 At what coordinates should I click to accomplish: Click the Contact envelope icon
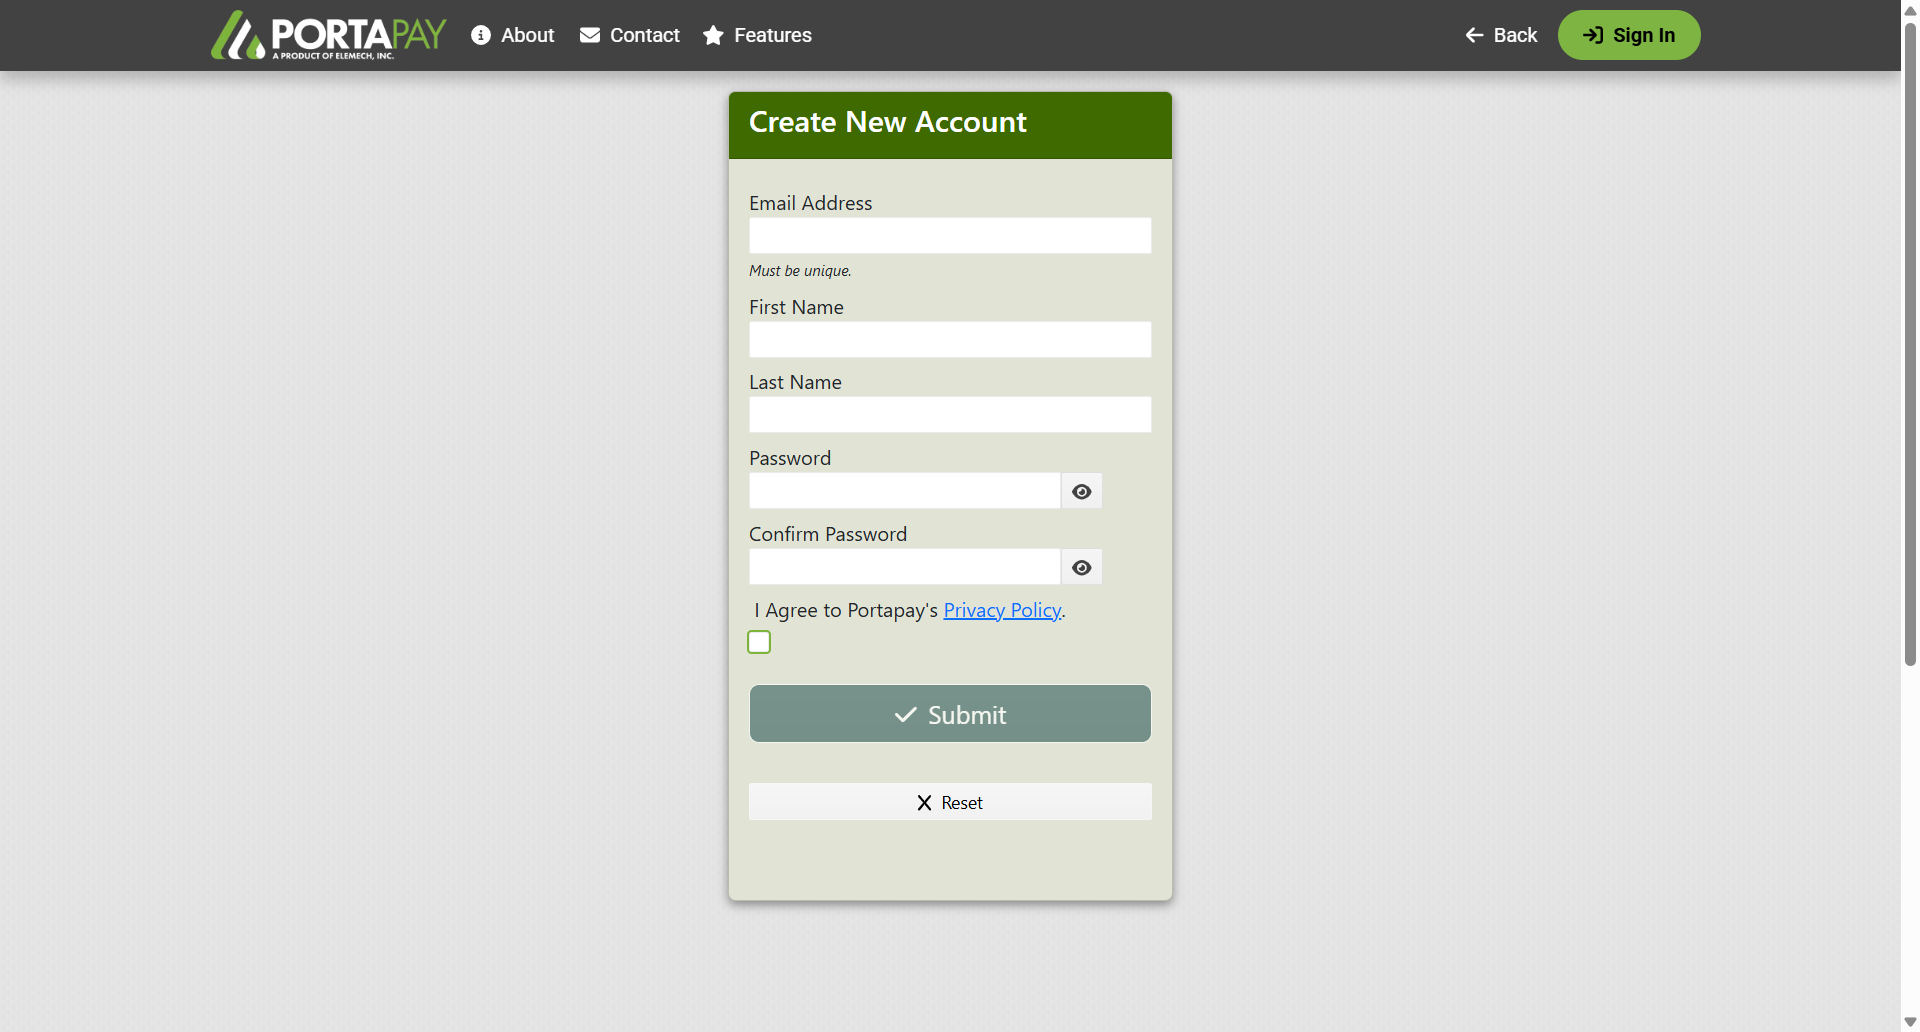590,35
